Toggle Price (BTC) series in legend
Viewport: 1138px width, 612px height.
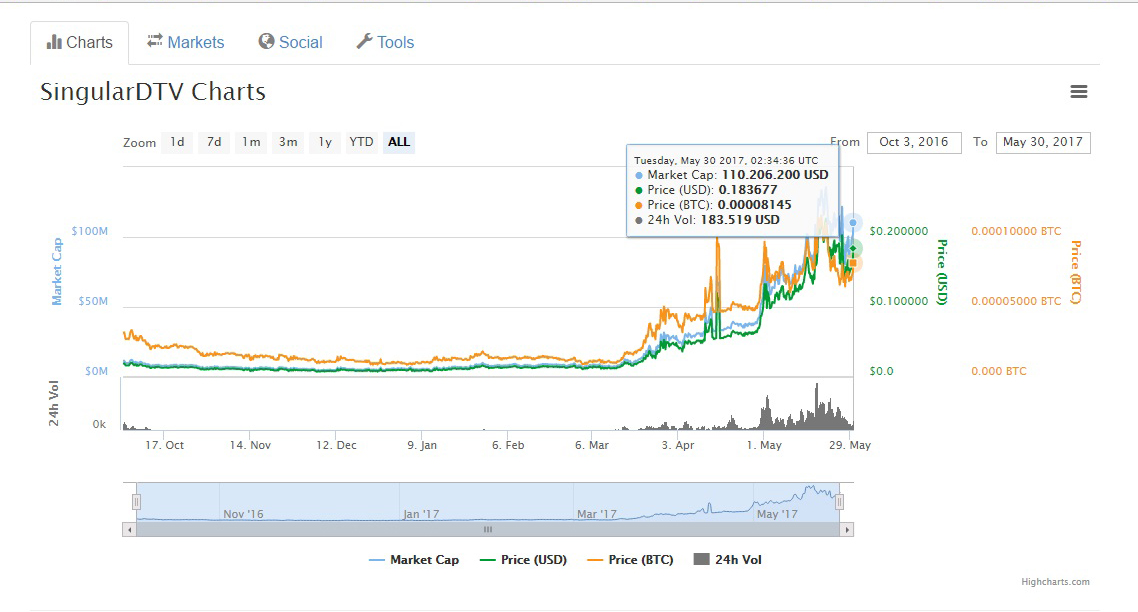pyautogui.click(x=631, y=560)
